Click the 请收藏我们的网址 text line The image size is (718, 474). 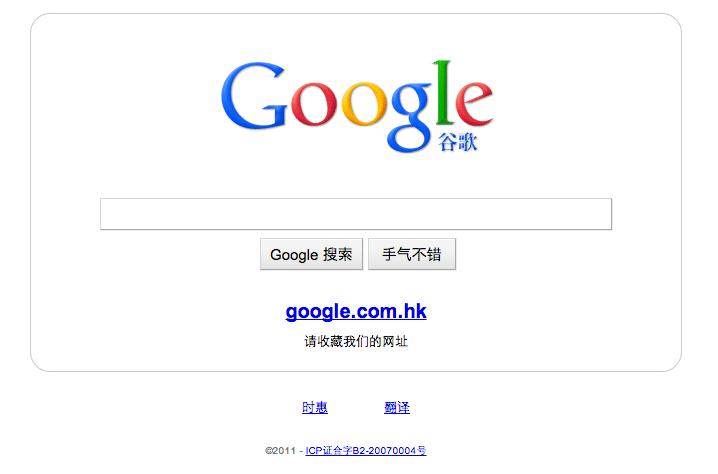pyautogui.click(x=356, y=341)
